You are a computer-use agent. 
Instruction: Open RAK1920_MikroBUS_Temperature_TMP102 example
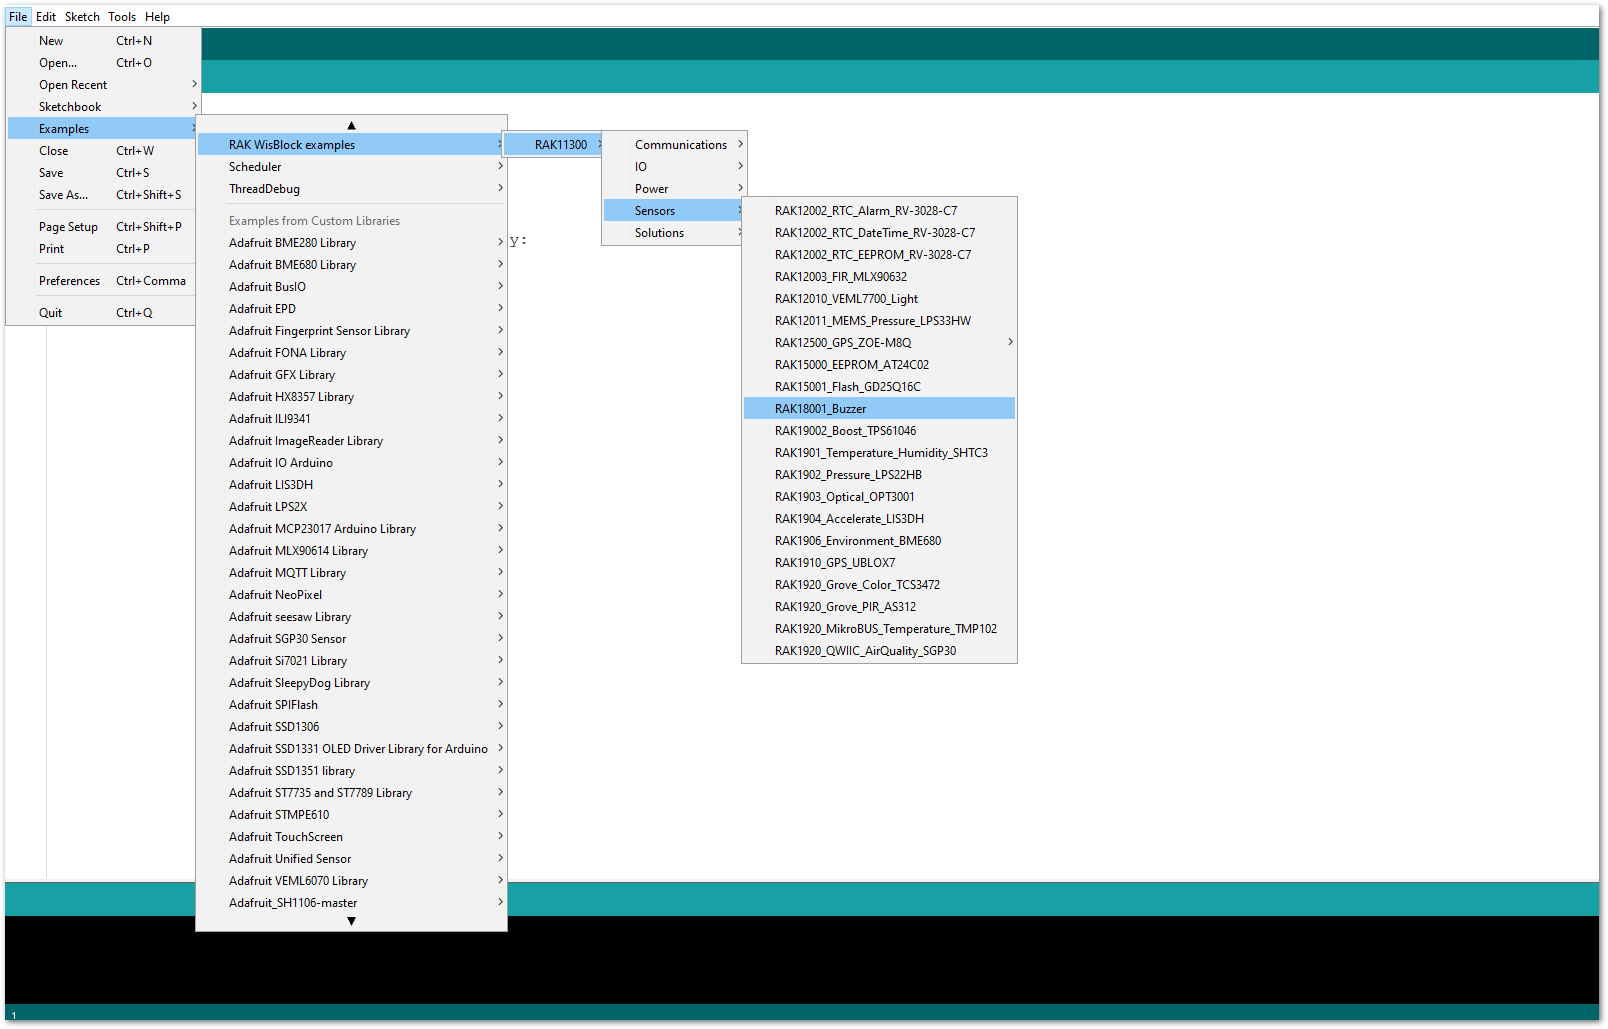point(879,629)
